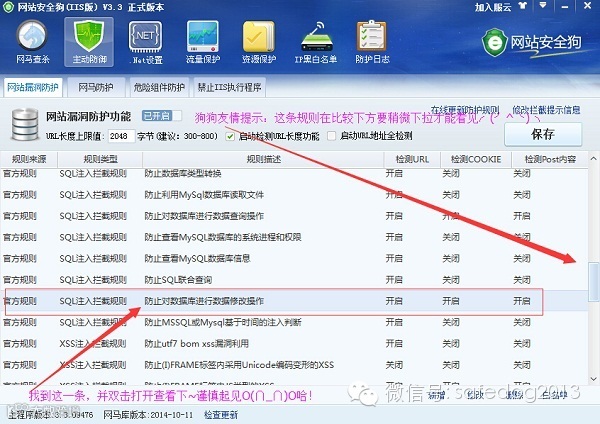600x424 pixels.
Task: Click 网马库版本:2014-10-11 status text
Action: (x=148, y=415)
